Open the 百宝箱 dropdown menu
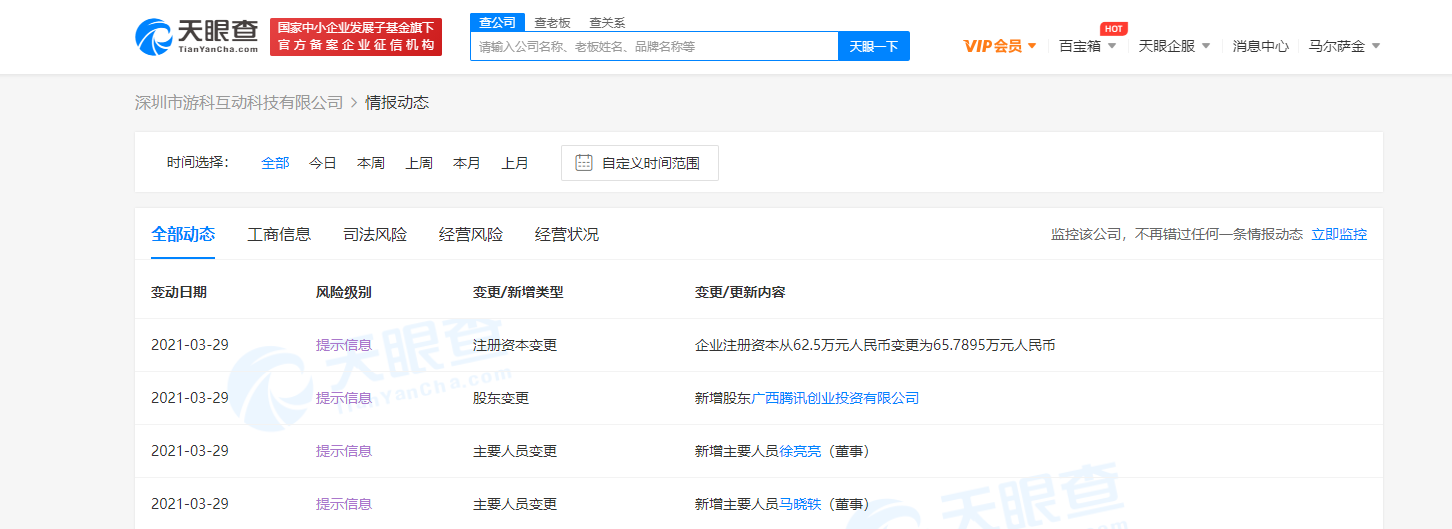The image size is (1452, 529). [x=1088, y=46]
